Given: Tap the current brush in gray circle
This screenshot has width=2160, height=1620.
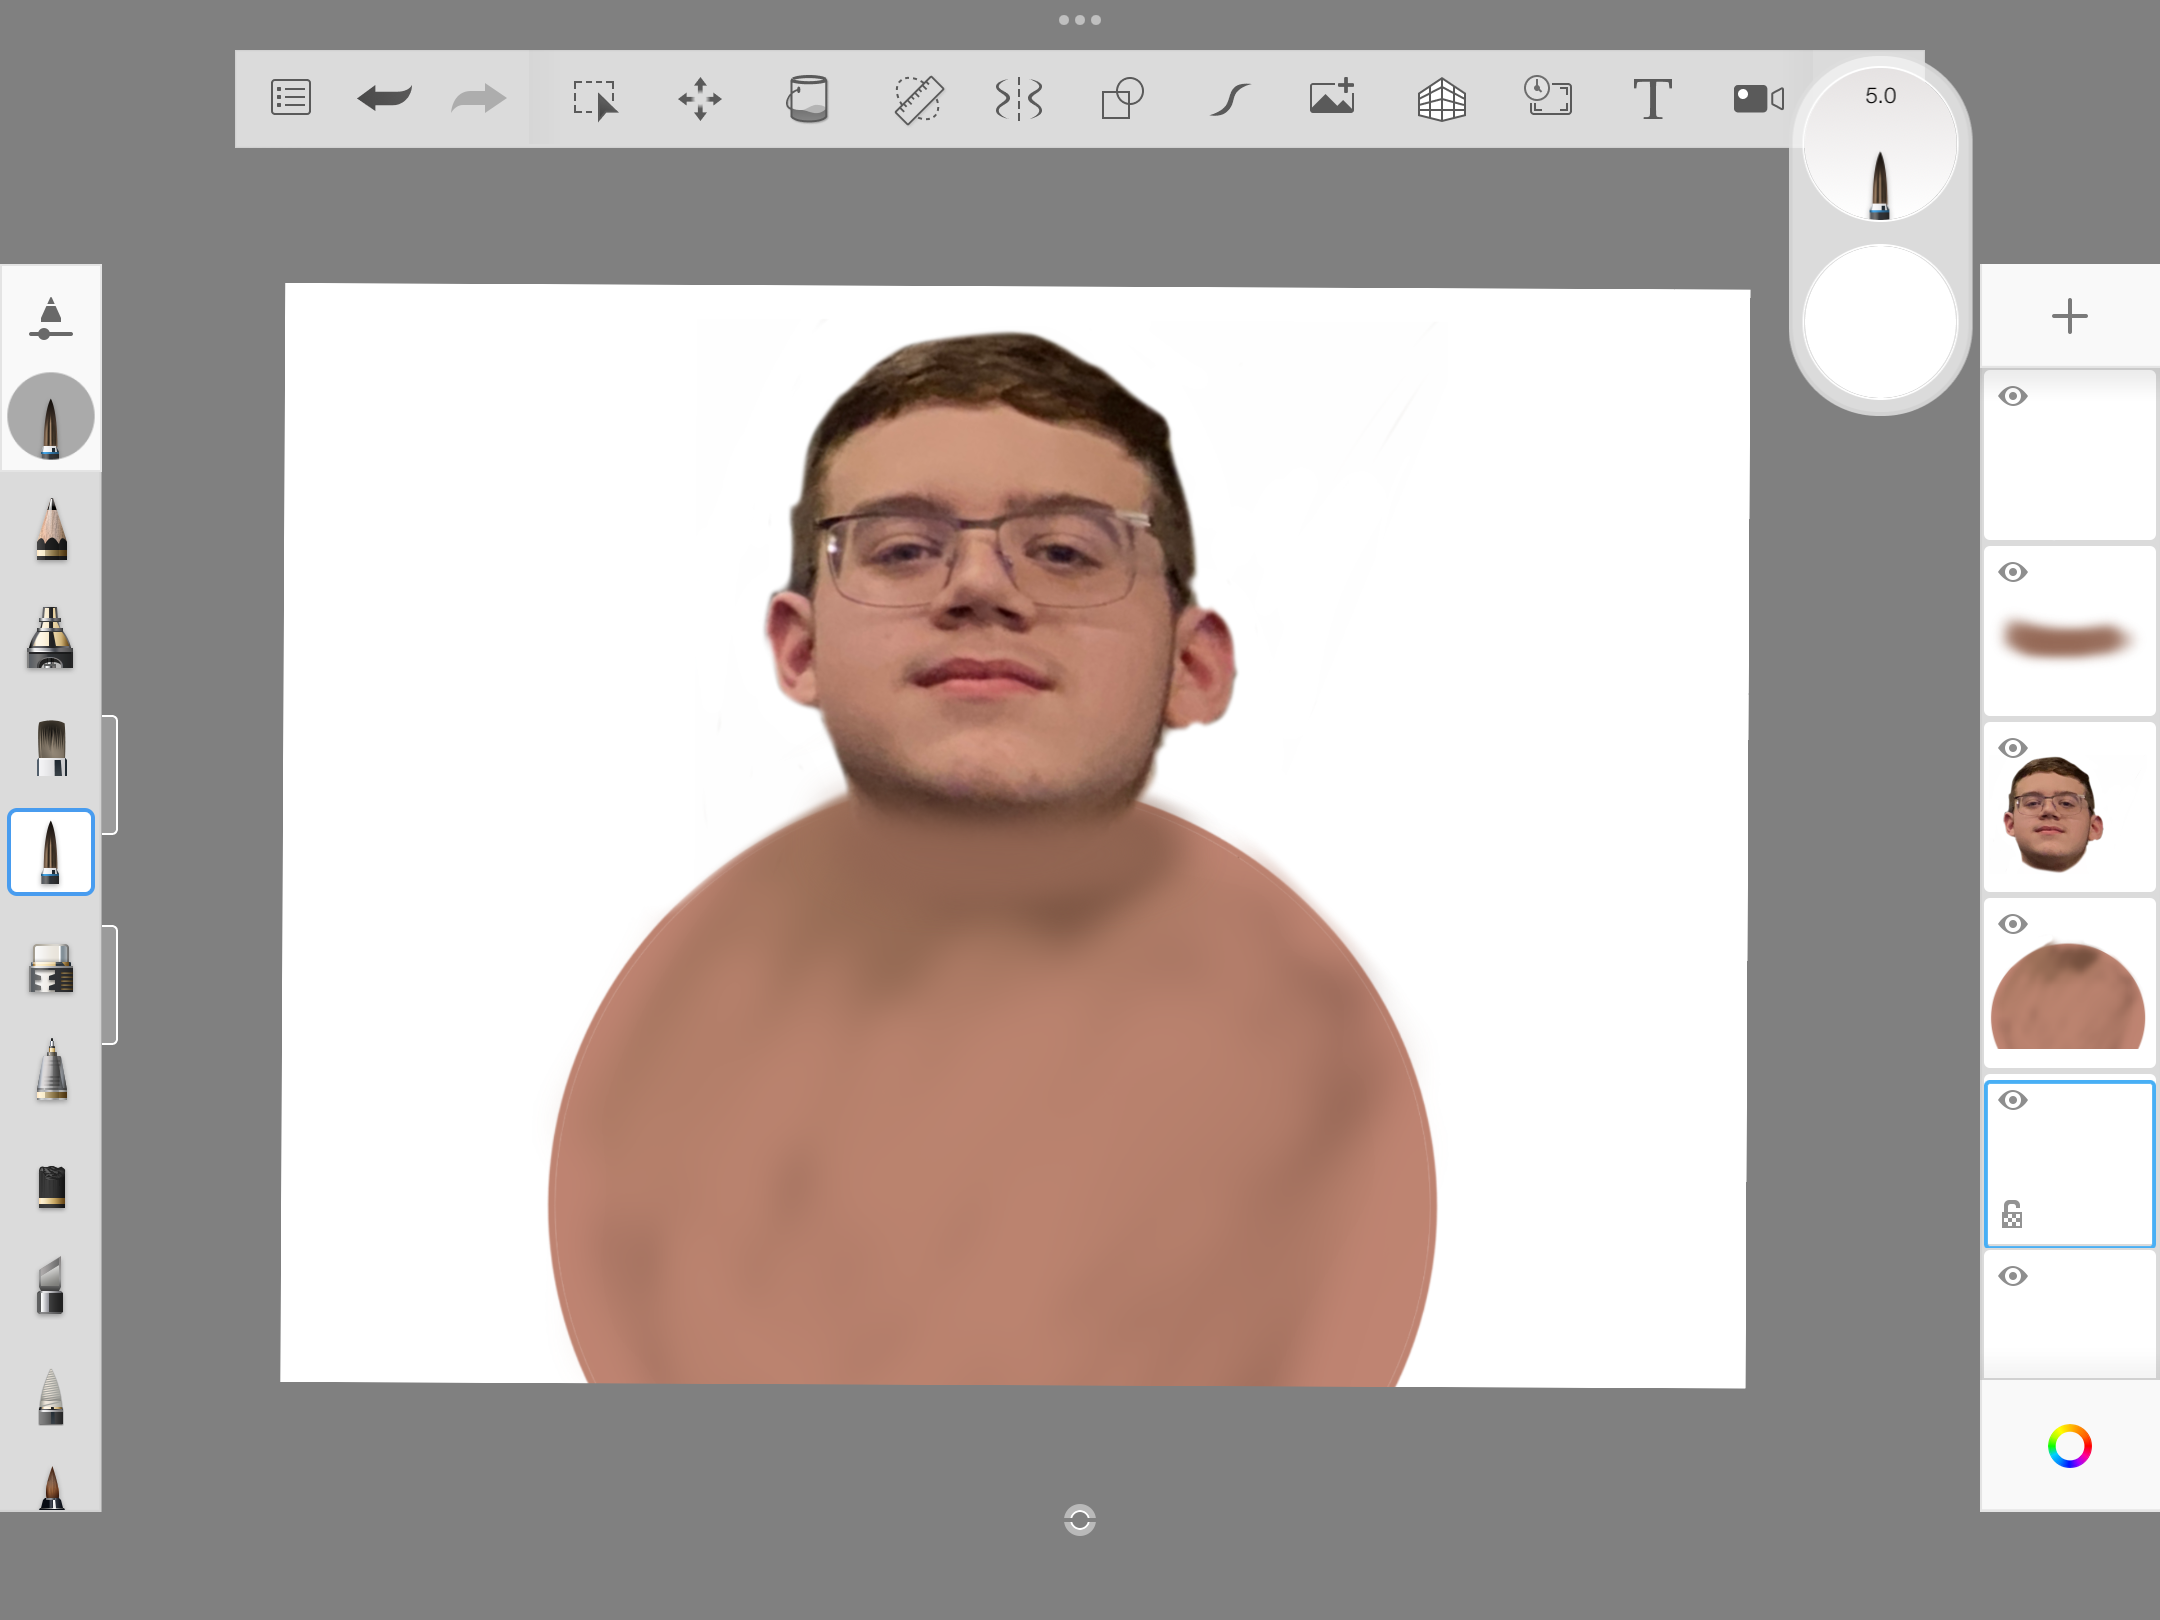Looking at the screenshot, I should pyautogui.click(x=51, y=416).
